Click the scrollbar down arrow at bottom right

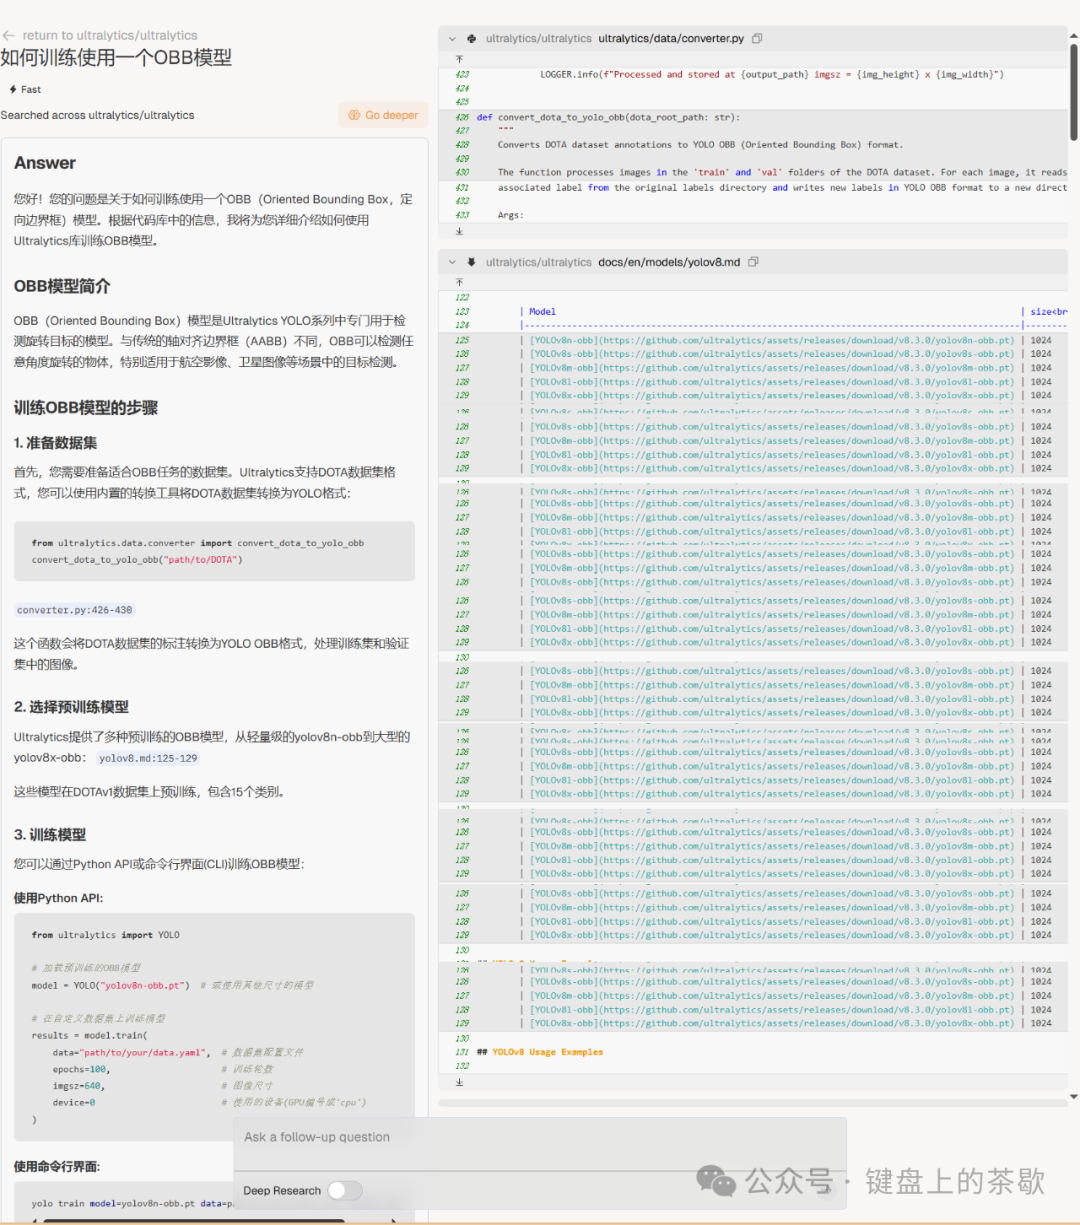click(x=1074, y=1097)
